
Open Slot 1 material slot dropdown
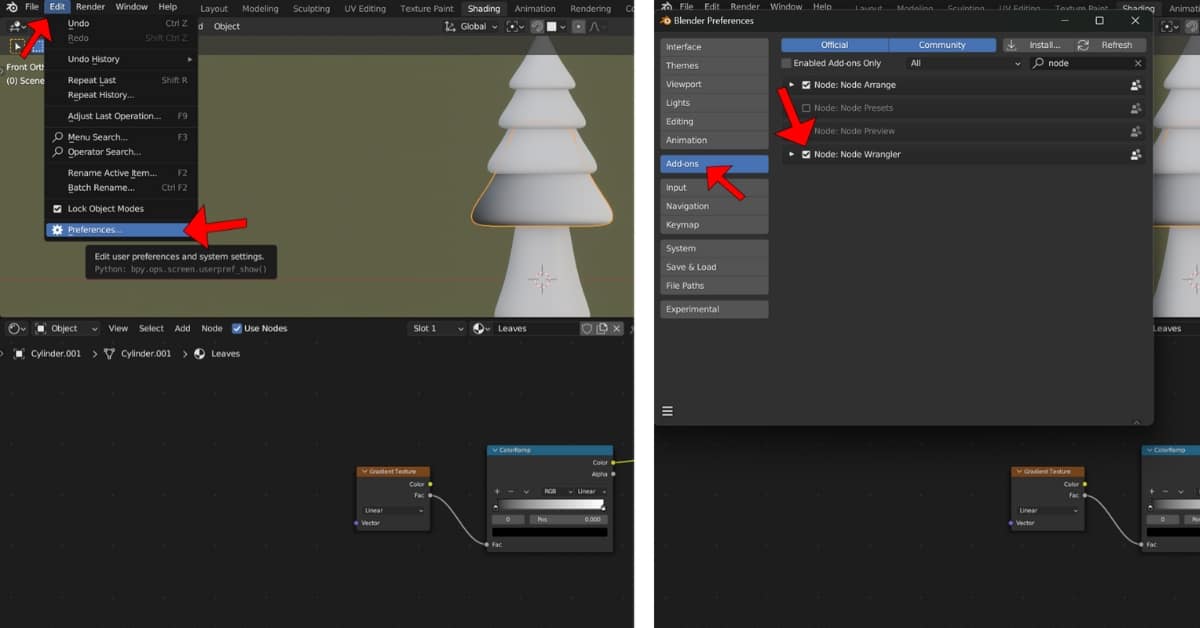point(437,328)
